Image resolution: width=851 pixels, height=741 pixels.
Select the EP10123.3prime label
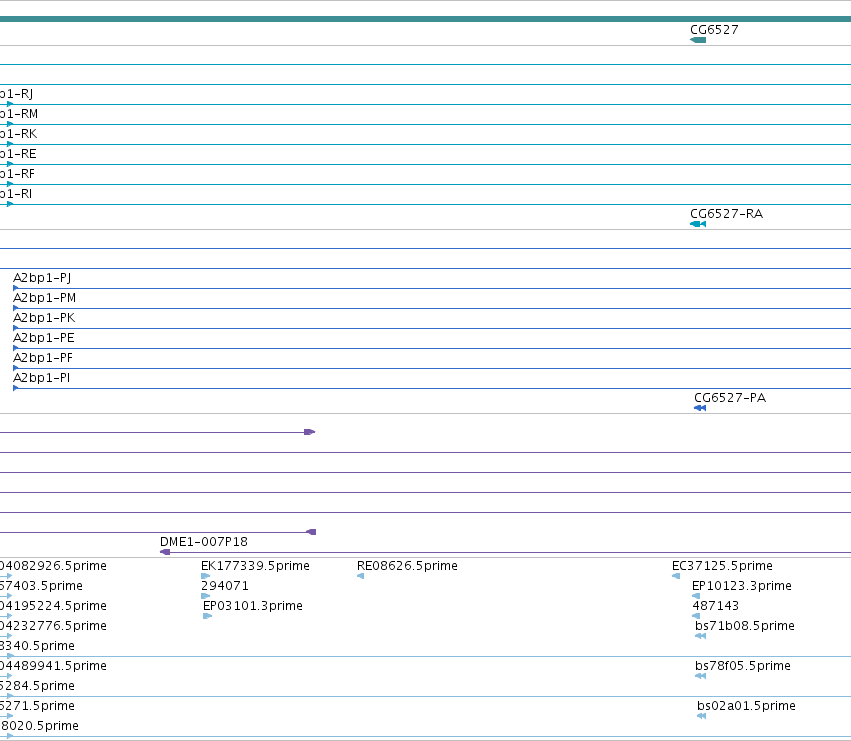741,586
